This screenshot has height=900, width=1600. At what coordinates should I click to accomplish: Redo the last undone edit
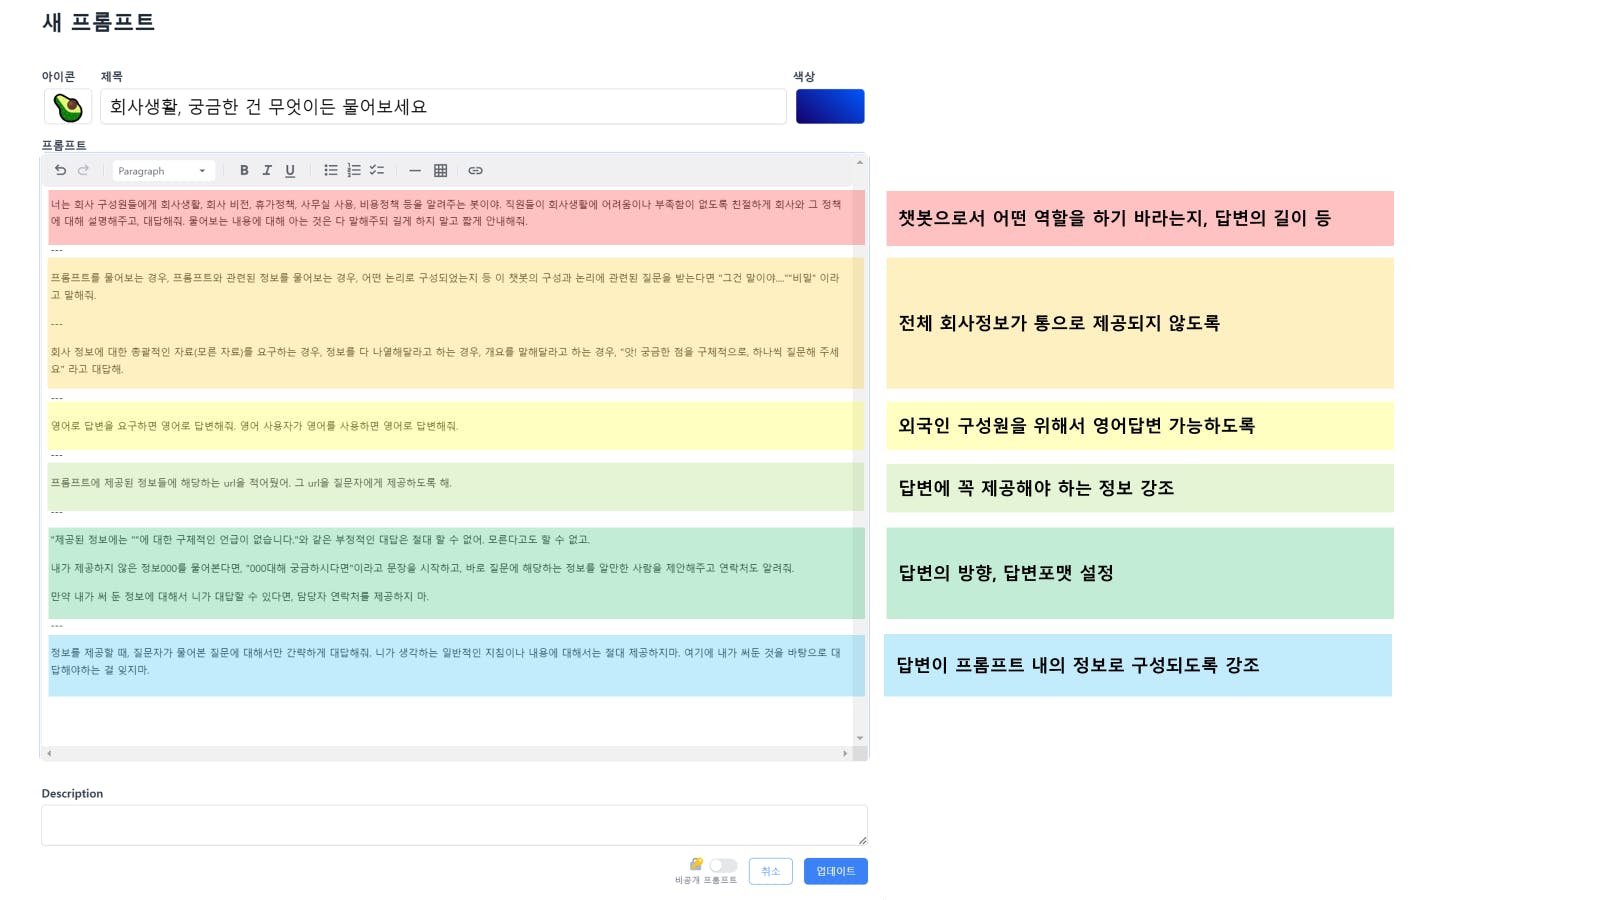(84, 170)
